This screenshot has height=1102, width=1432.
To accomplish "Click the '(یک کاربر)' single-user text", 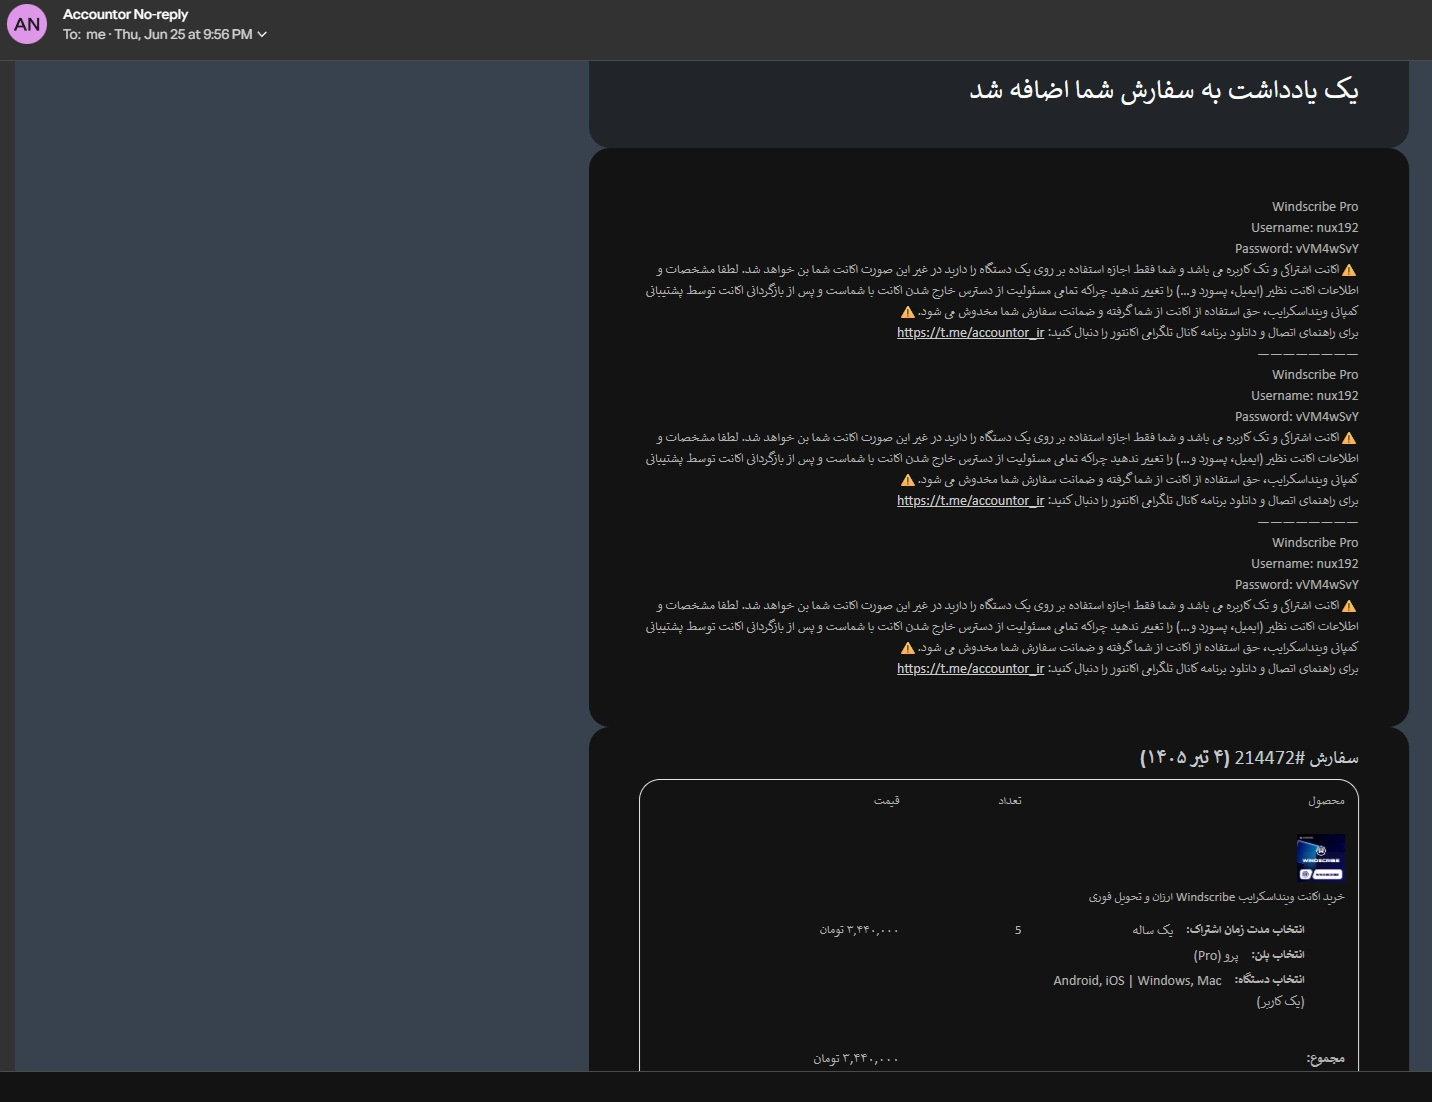I will (x=1281, y=1002).
